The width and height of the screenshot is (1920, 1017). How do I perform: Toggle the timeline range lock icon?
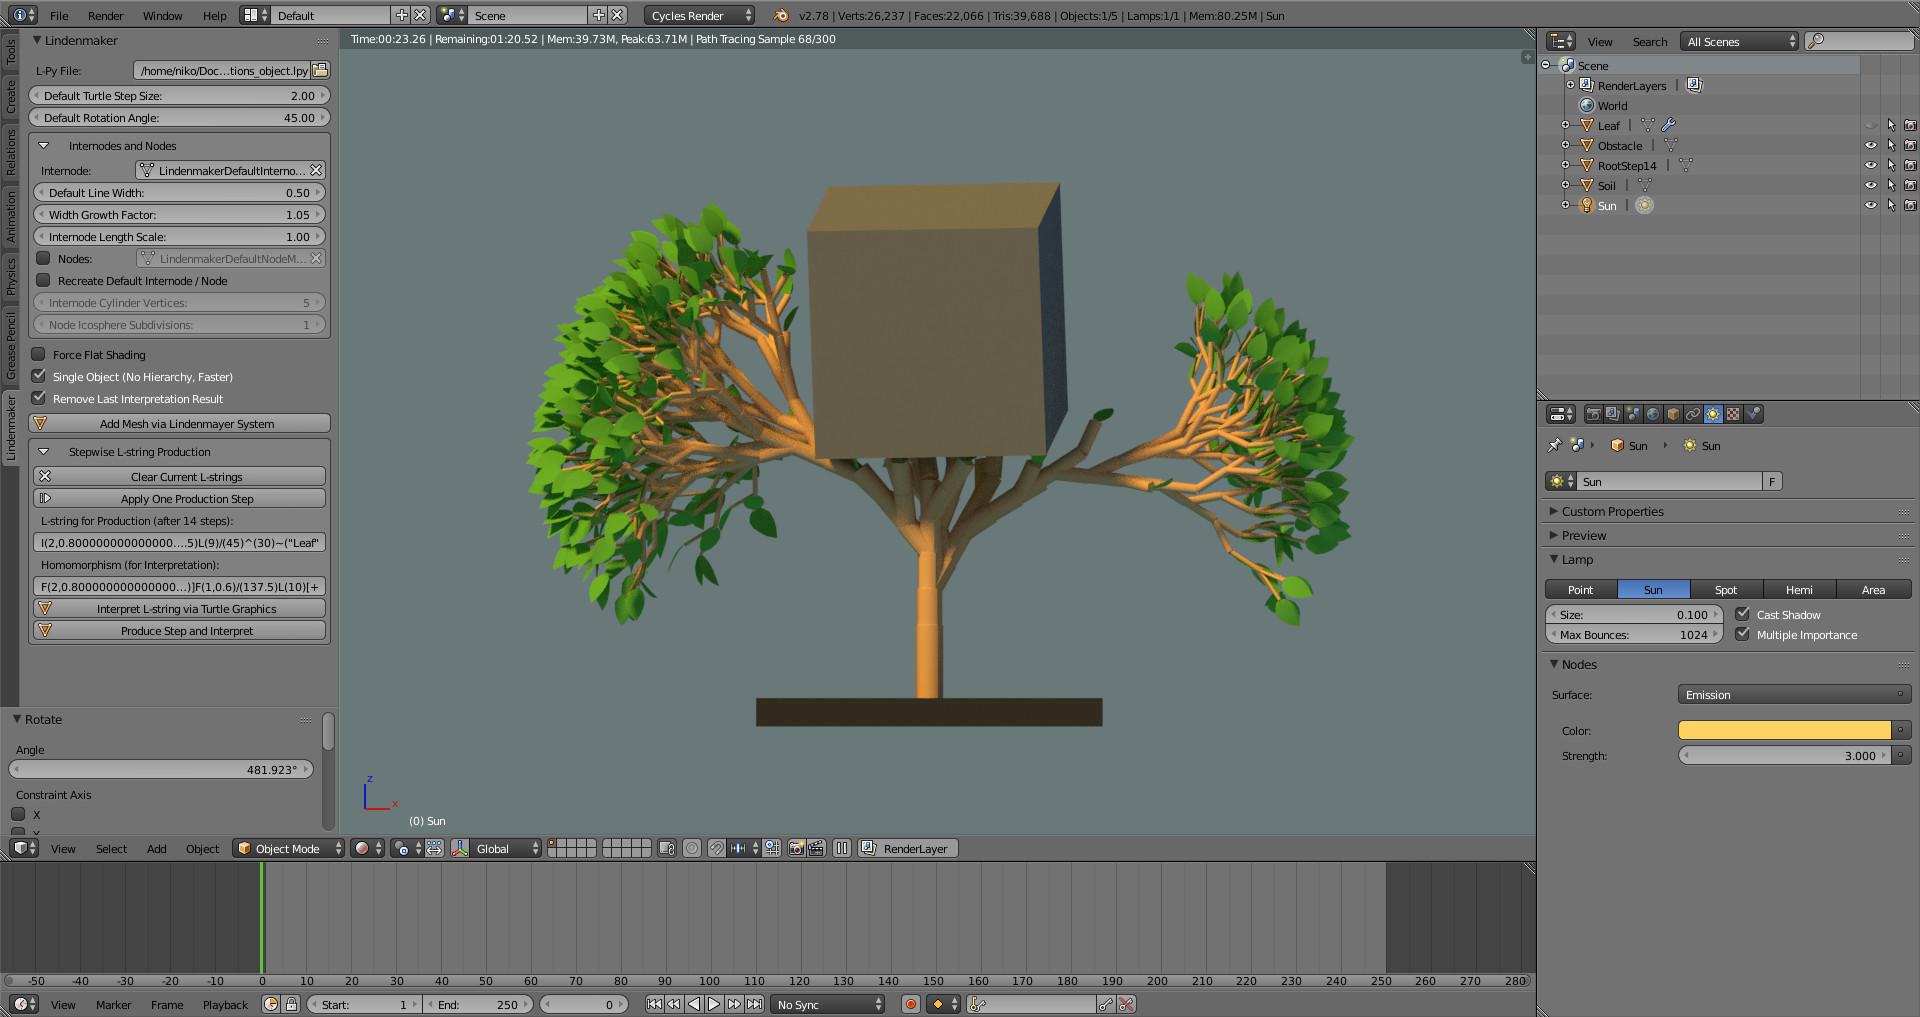(x=291, y=1004)
